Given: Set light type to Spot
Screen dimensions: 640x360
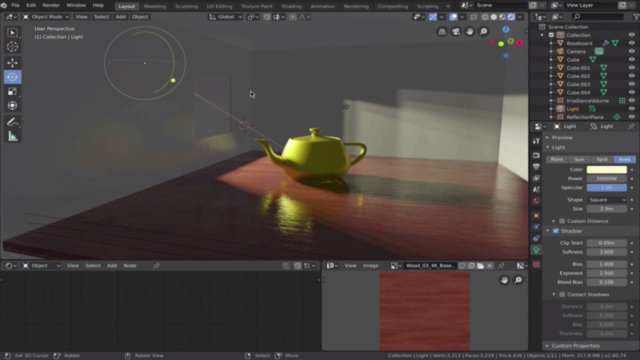Looking at the screenshot, I should (602, 159).
